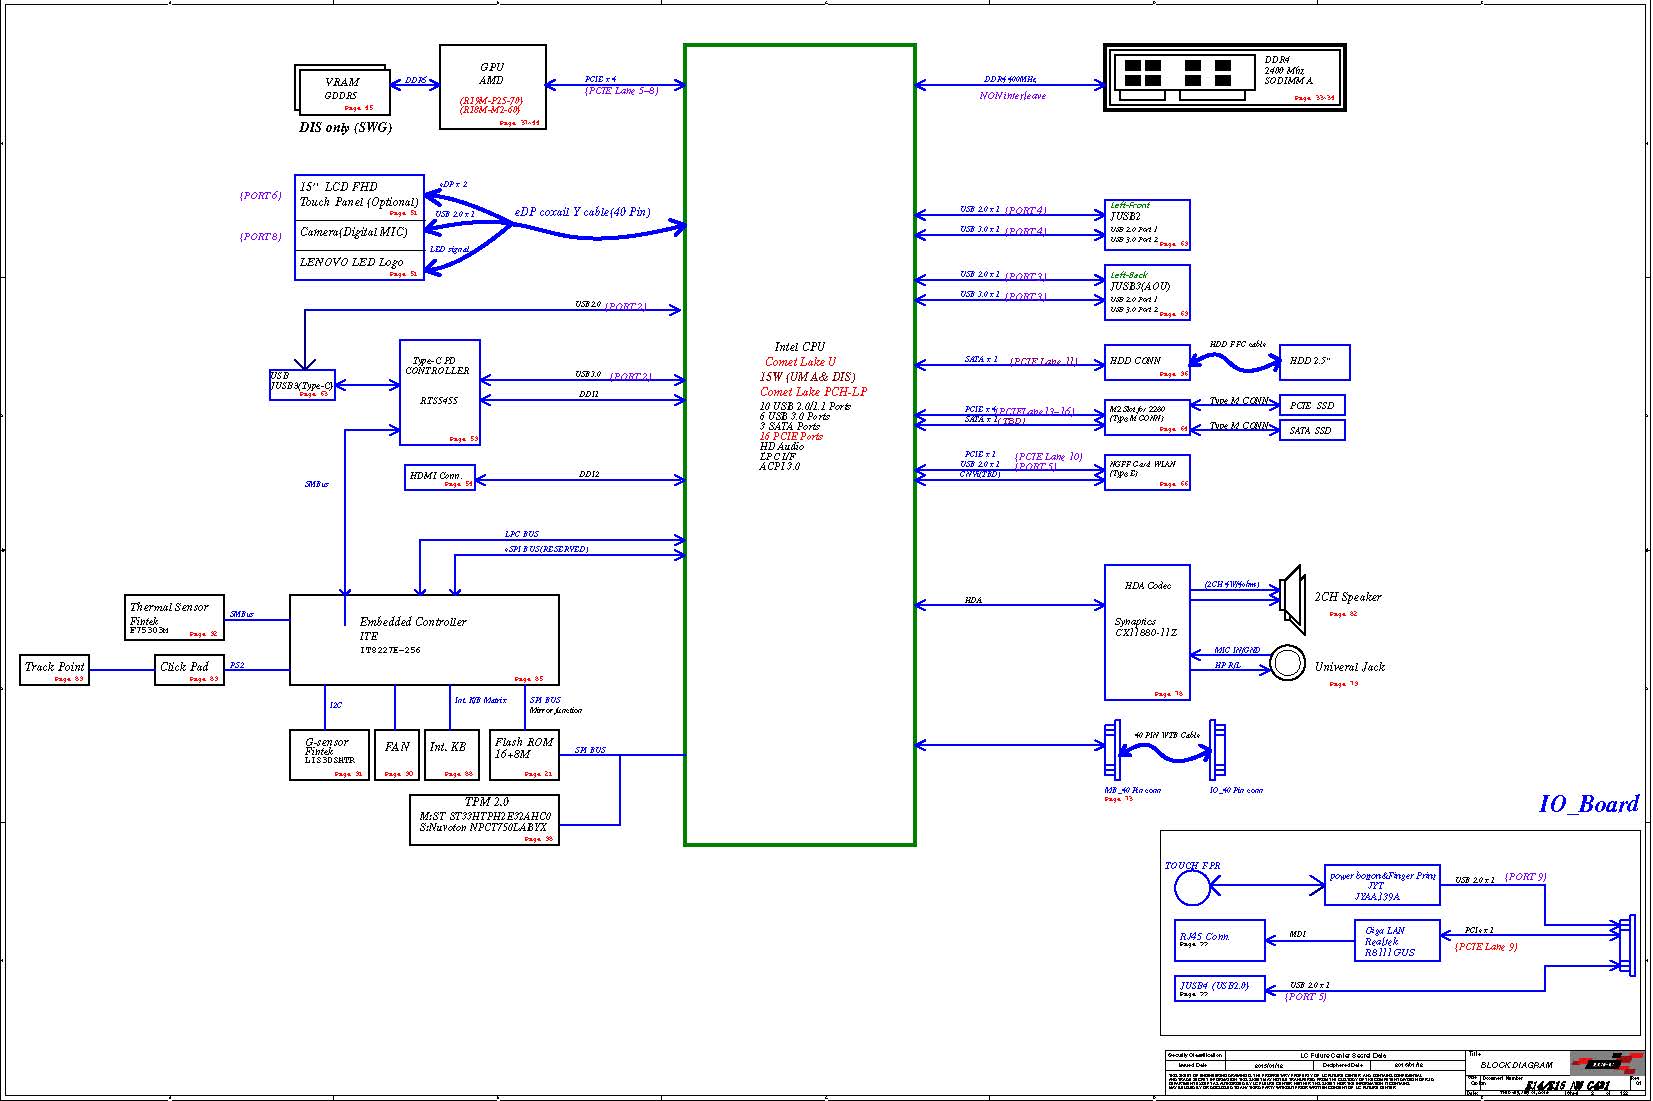Click the Intel CPU Comet Lake U text
Screen dimensions: 1653x1101
pos(800,354)
